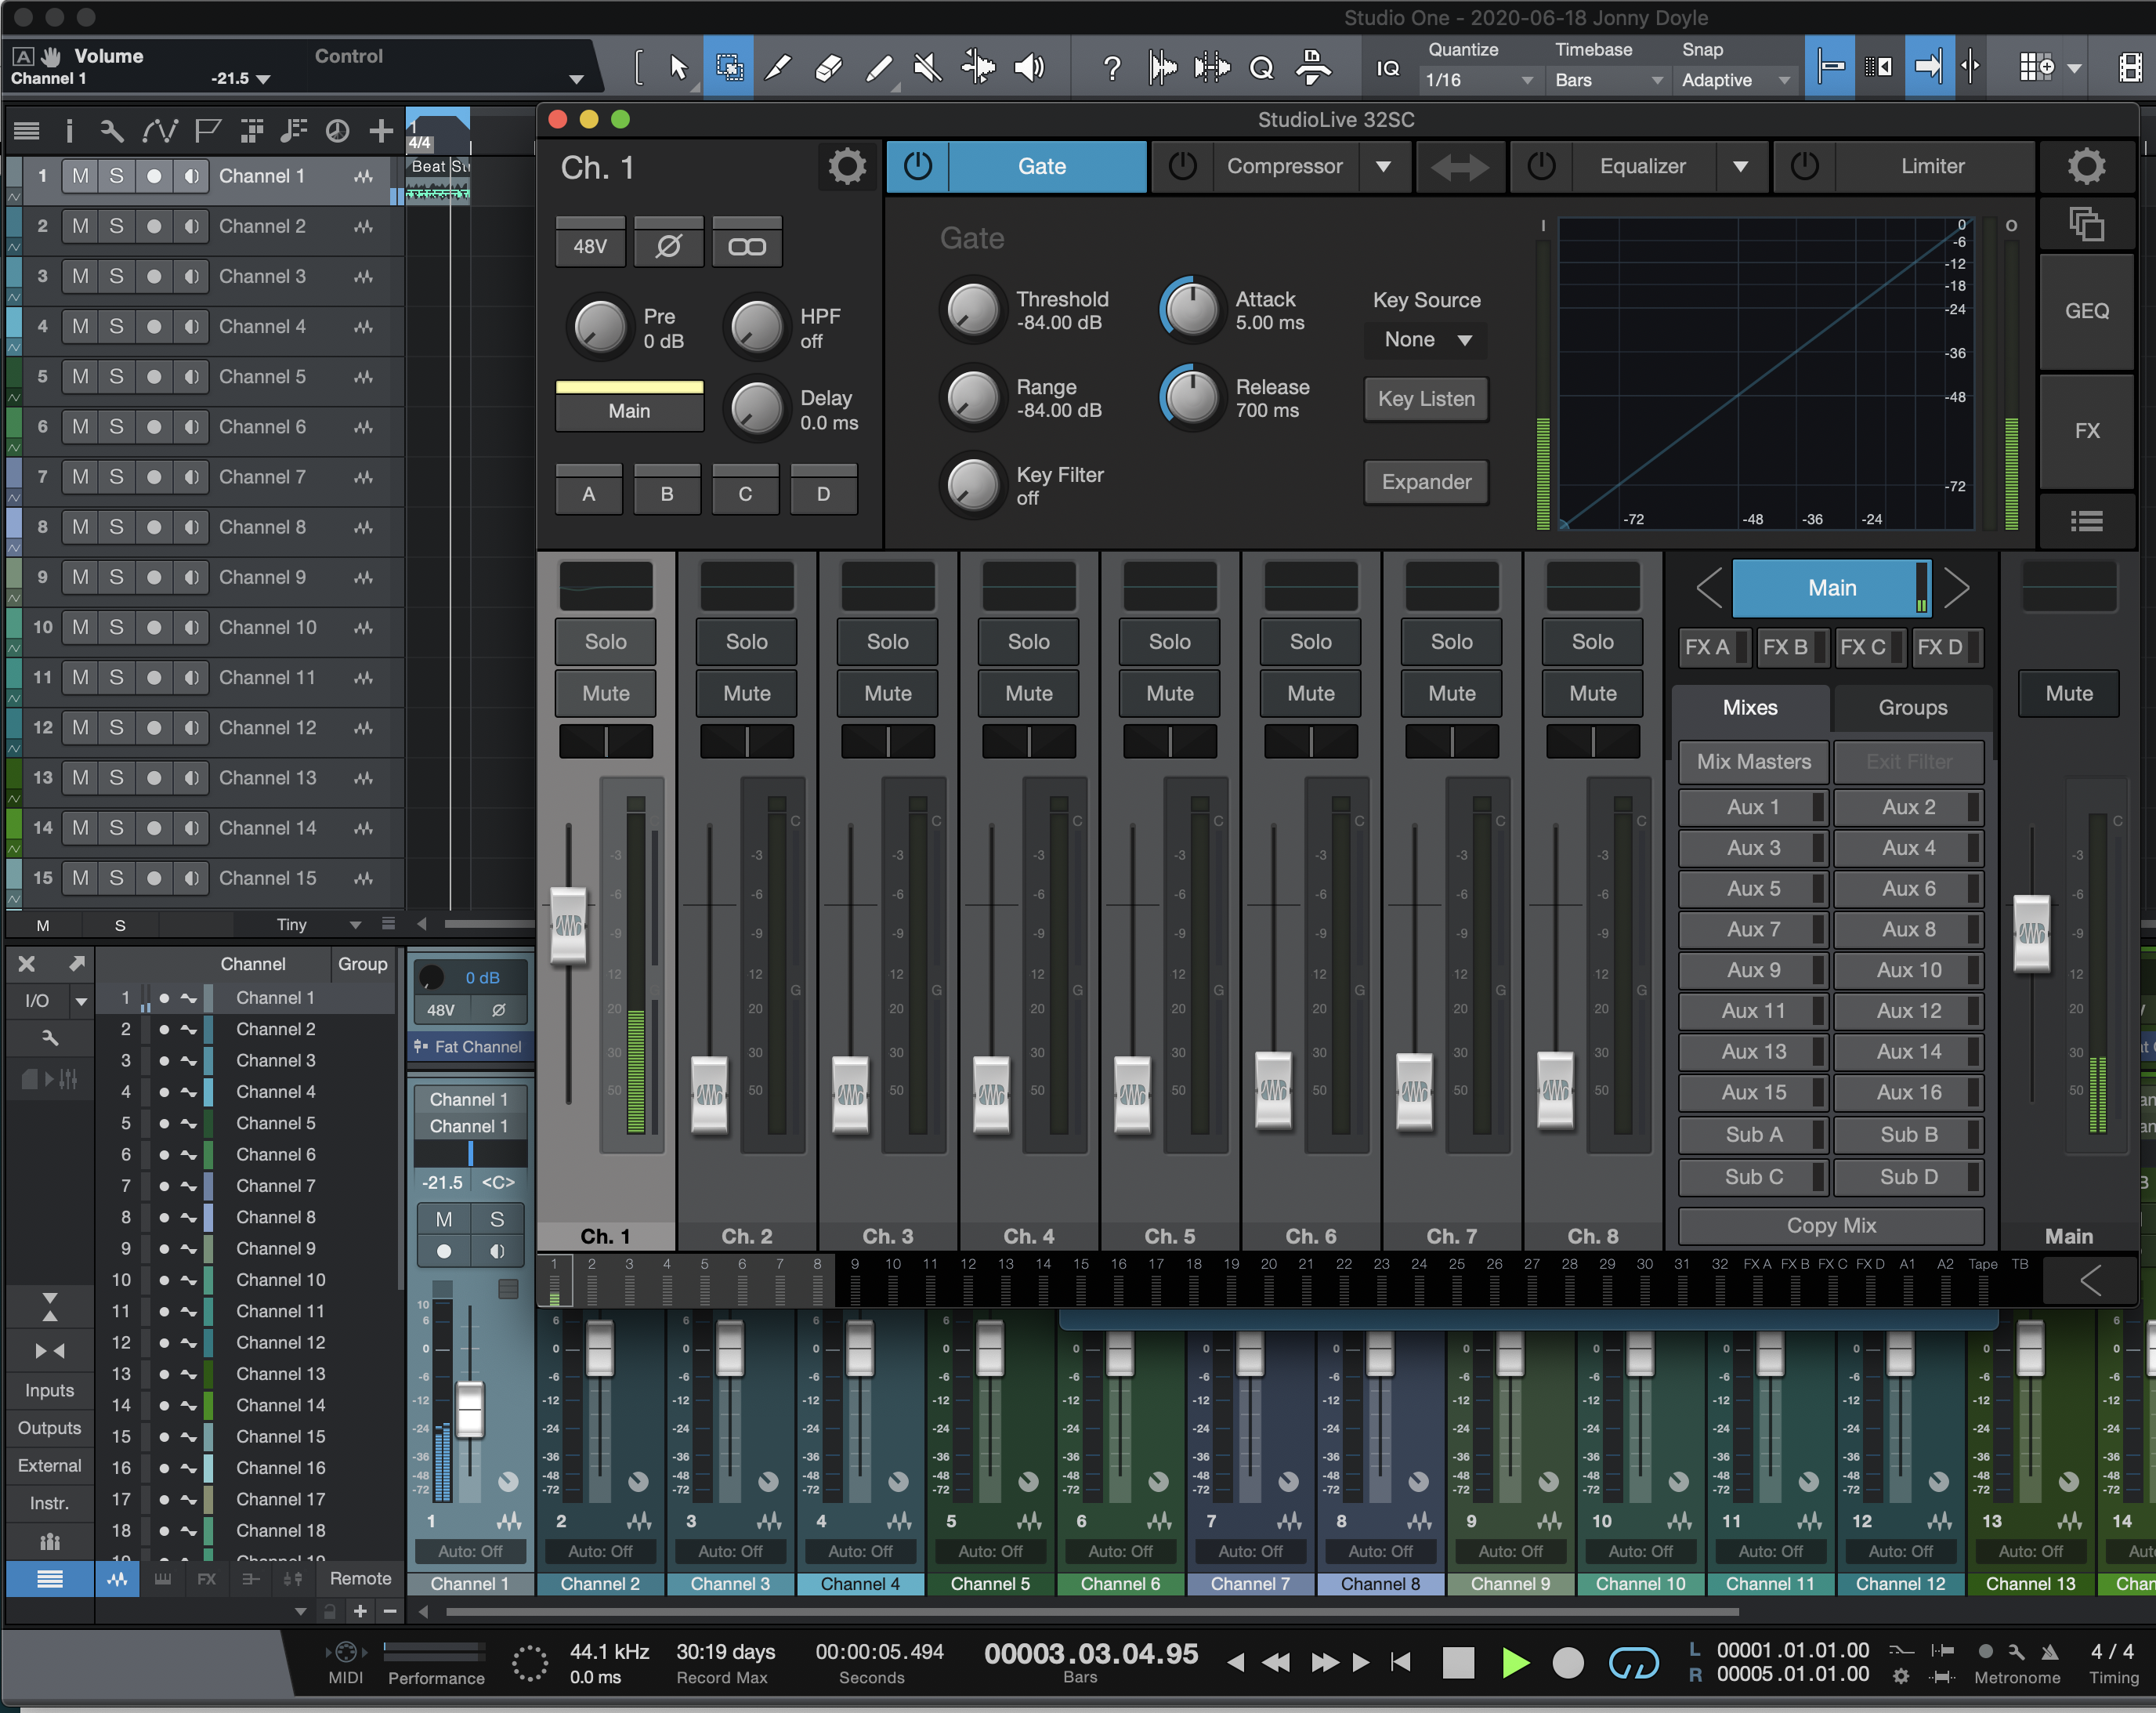Click the green play button
Screen dimensions: 2156x1713
pos(1515,1662)
